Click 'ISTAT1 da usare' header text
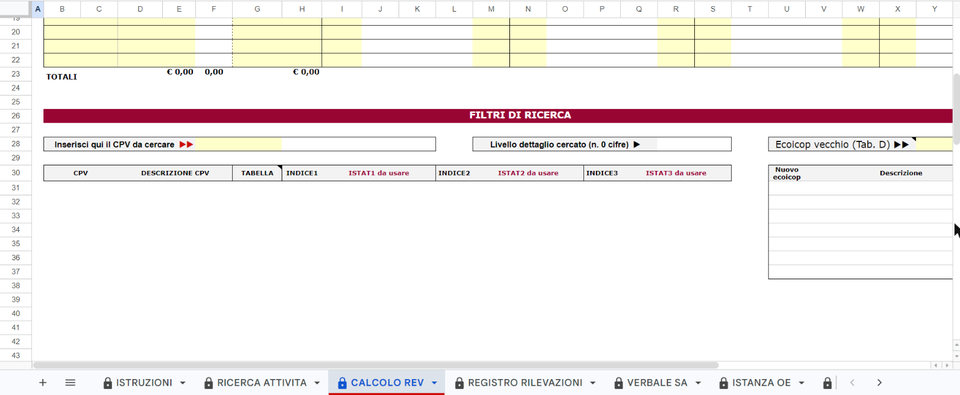 click(379, 173)
